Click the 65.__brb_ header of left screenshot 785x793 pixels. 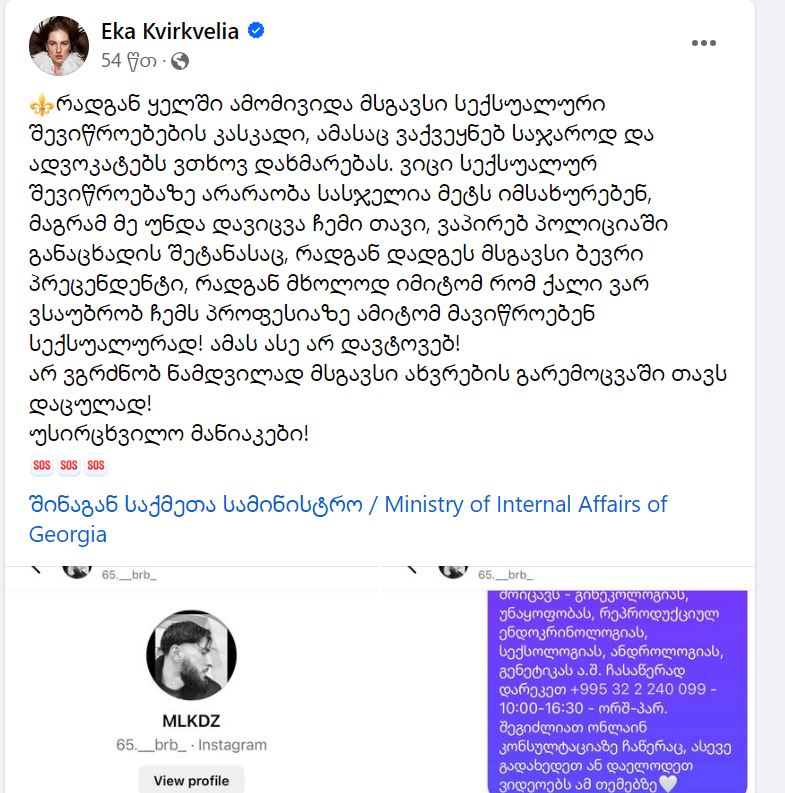(129, 575)
